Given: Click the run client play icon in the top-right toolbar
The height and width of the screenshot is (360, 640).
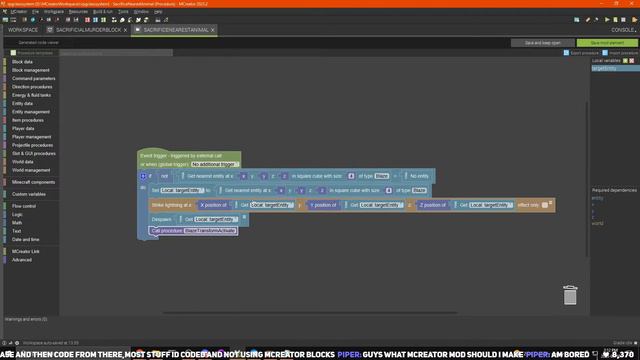Looking at the screenshot, I should [x=607, y=20].
